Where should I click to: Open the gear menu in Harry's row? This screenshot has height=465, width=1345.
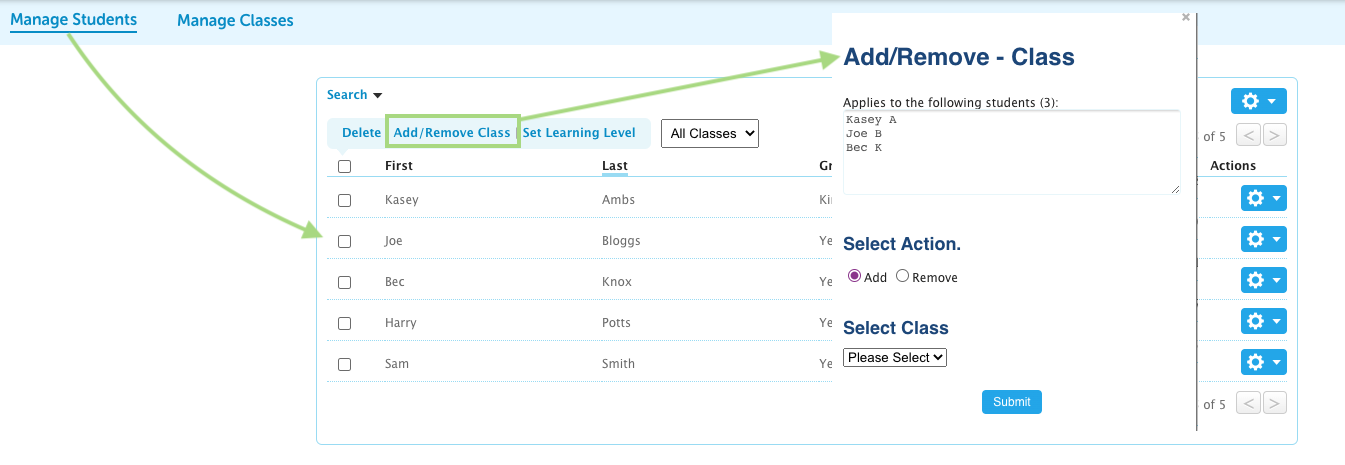(1263, 321)
